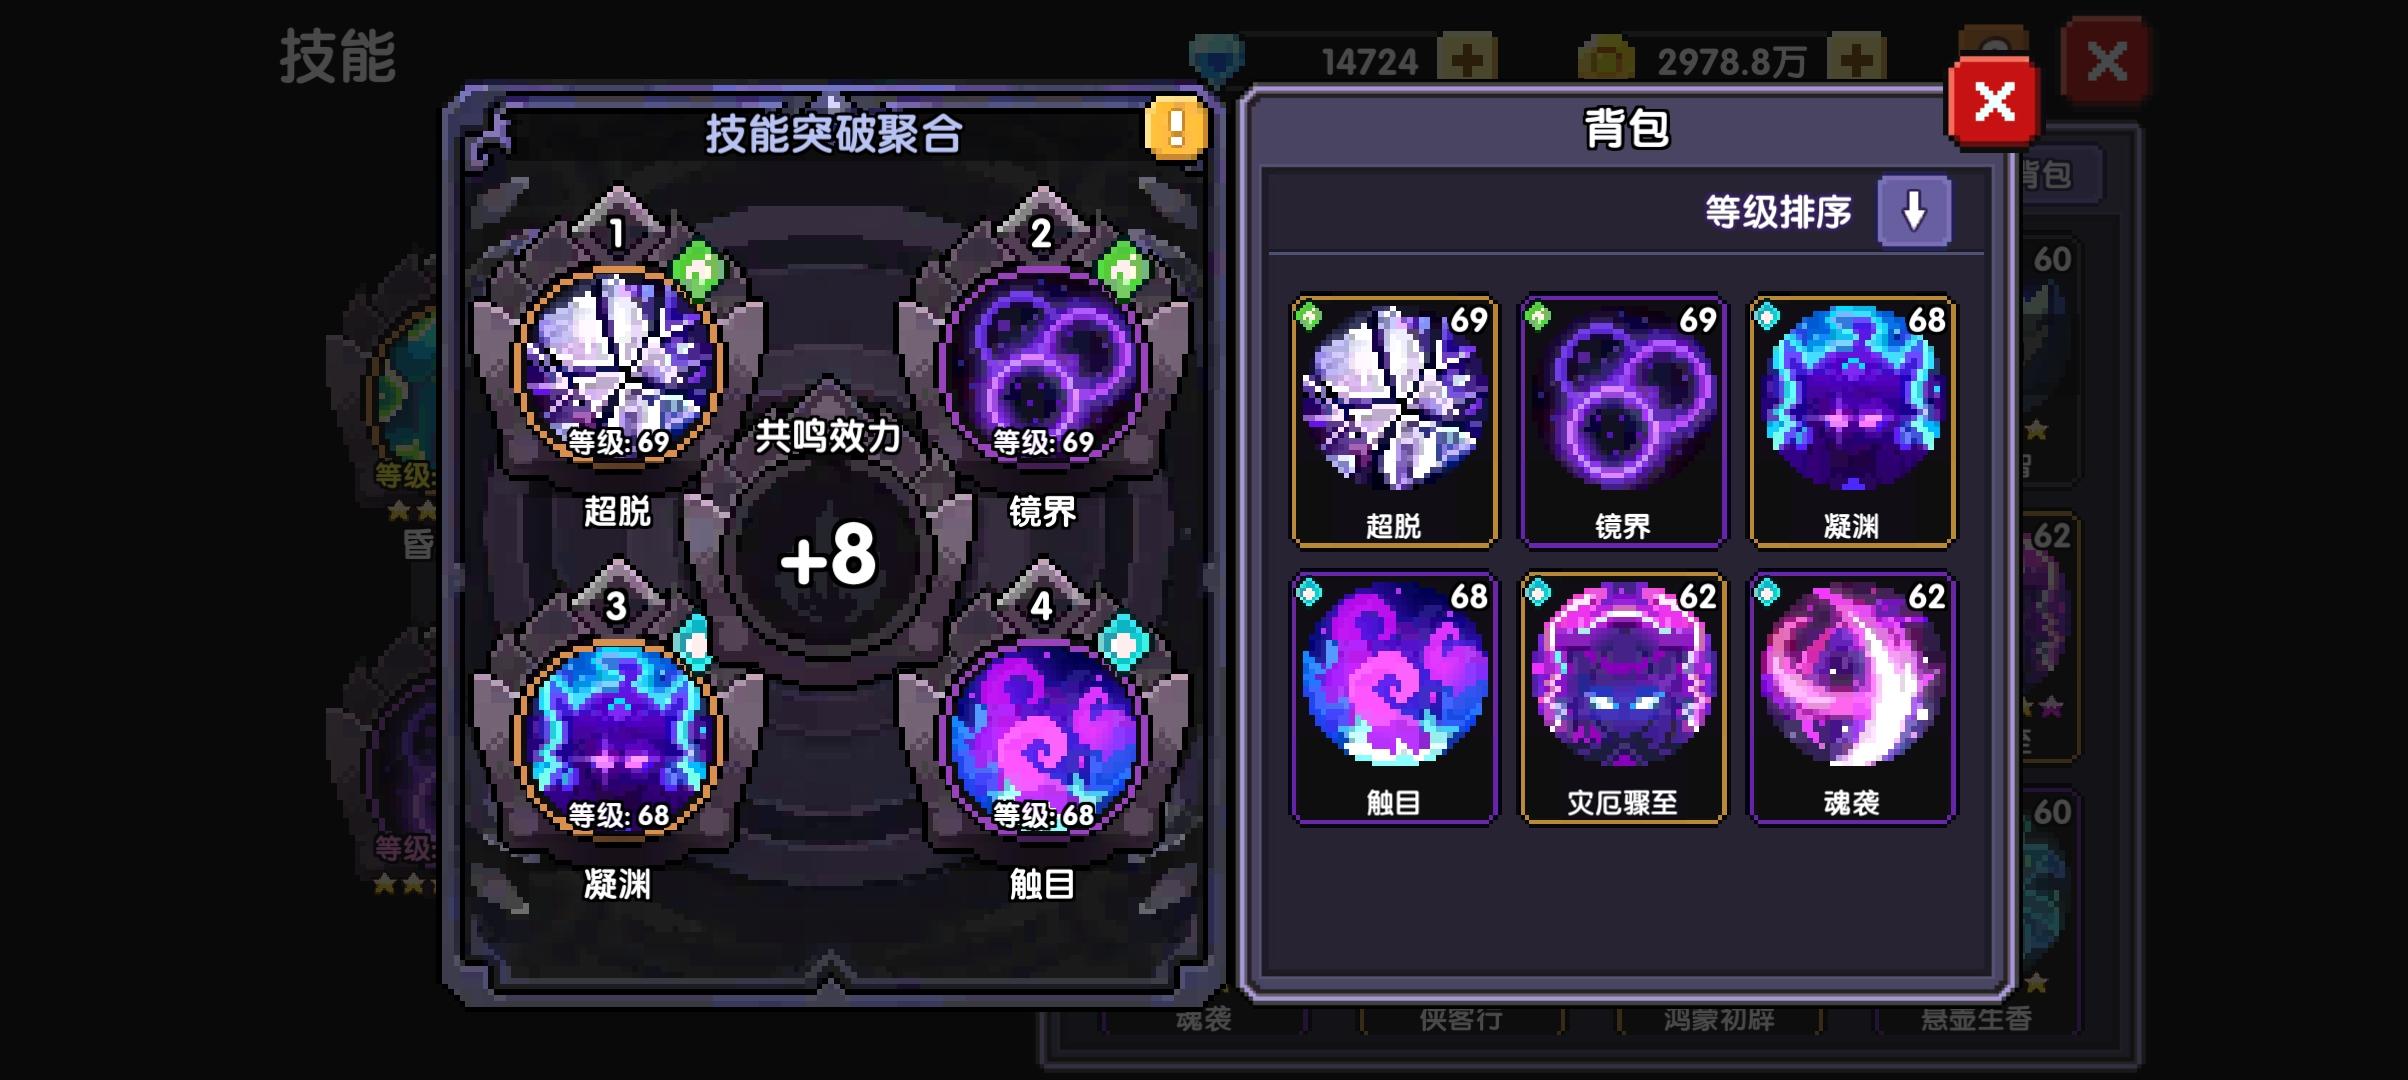Open the yellow exclamation info icon
Screen dimensions: 2408x1080
pos(1176,128)
